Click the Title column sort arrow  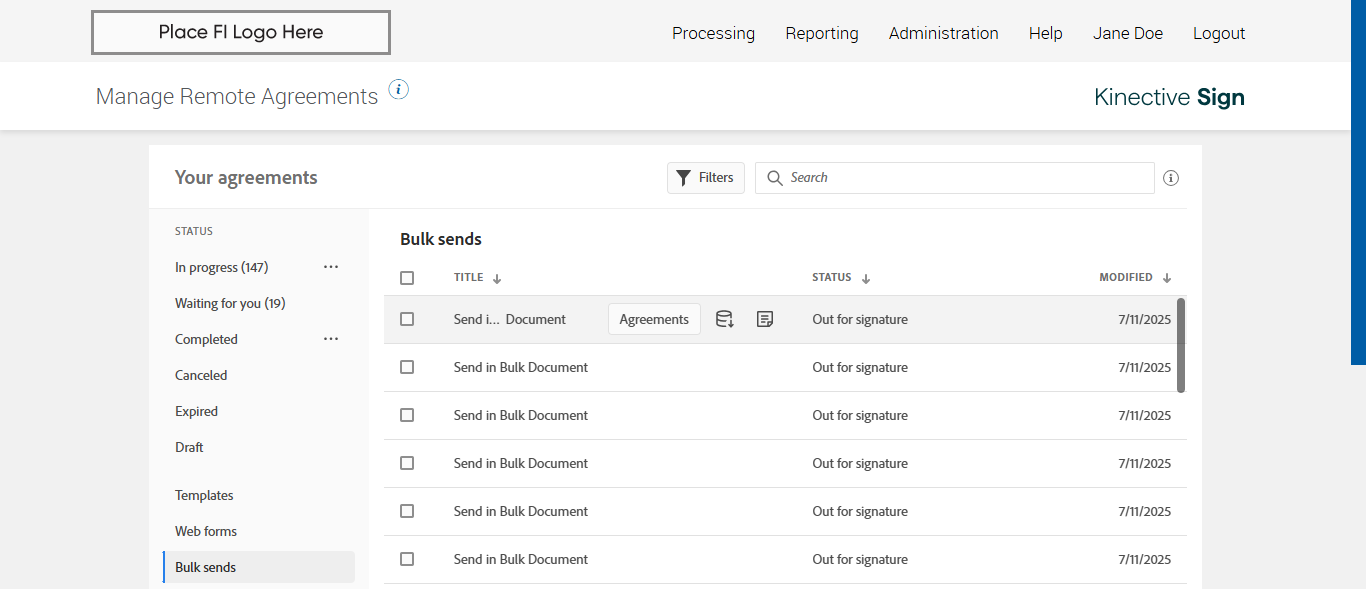(497, 279)
